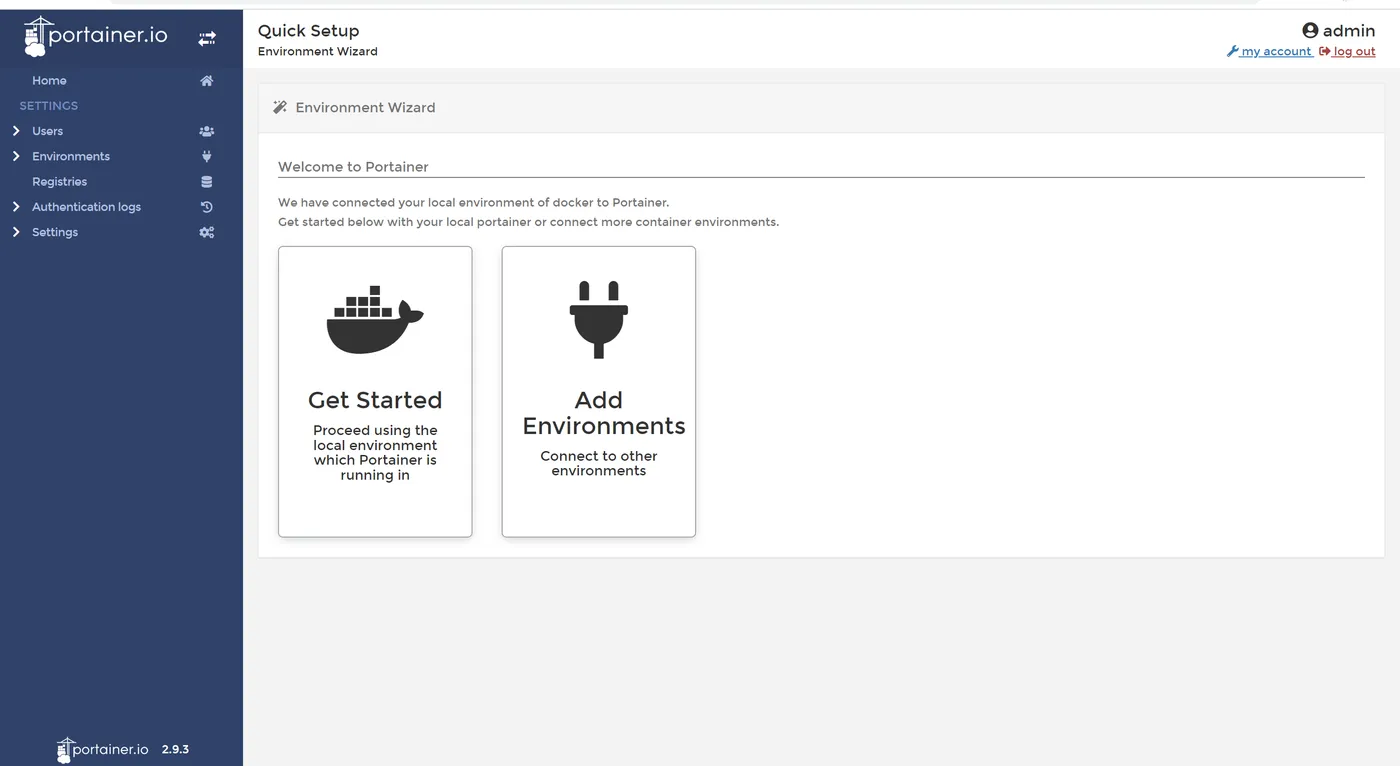The width and height of the screenshot is (1400, 766).
Task: Click the admin username text
Action: point(1349,30)
